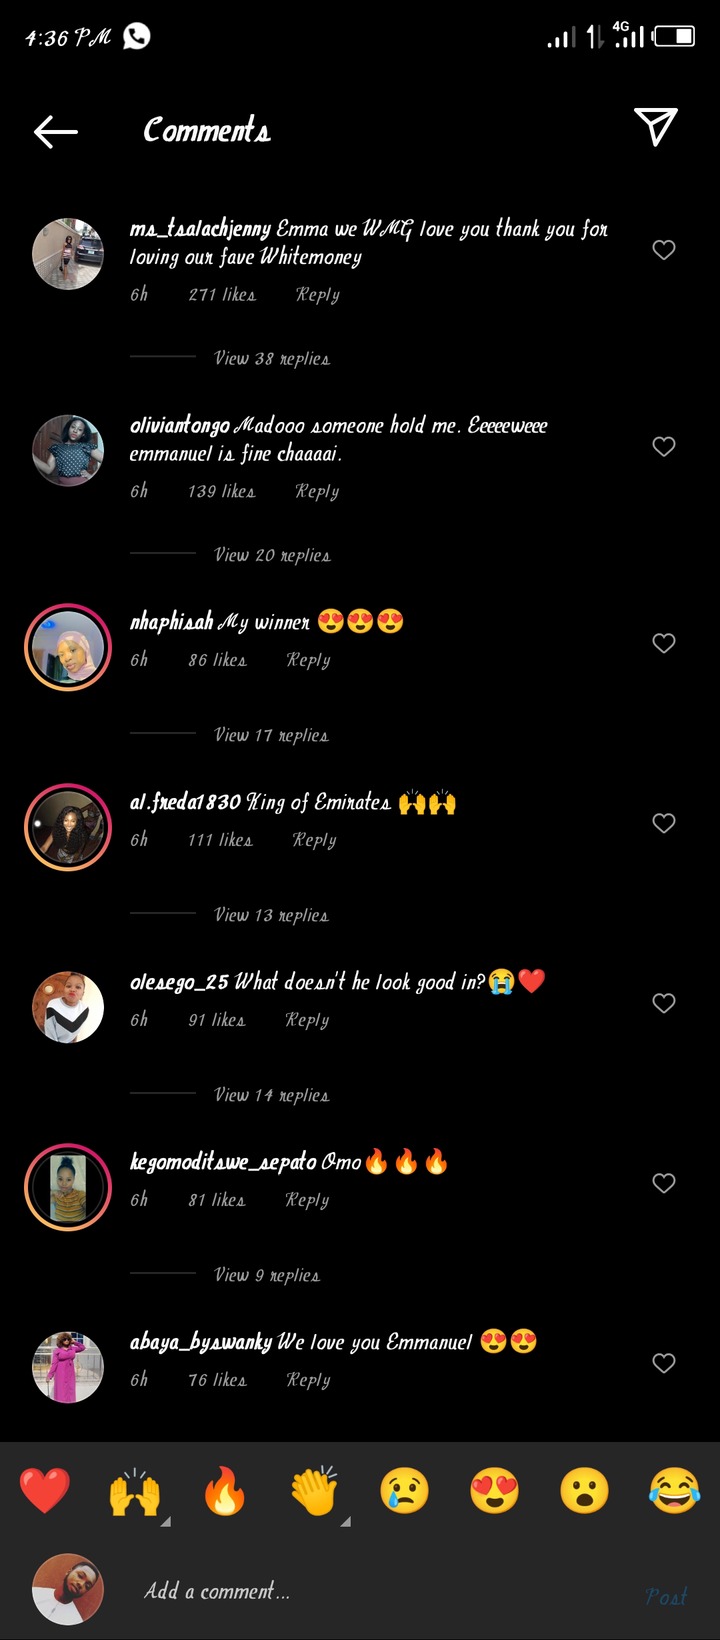Insert heart-eyes emoji reaction

(x=494, y=1491)
